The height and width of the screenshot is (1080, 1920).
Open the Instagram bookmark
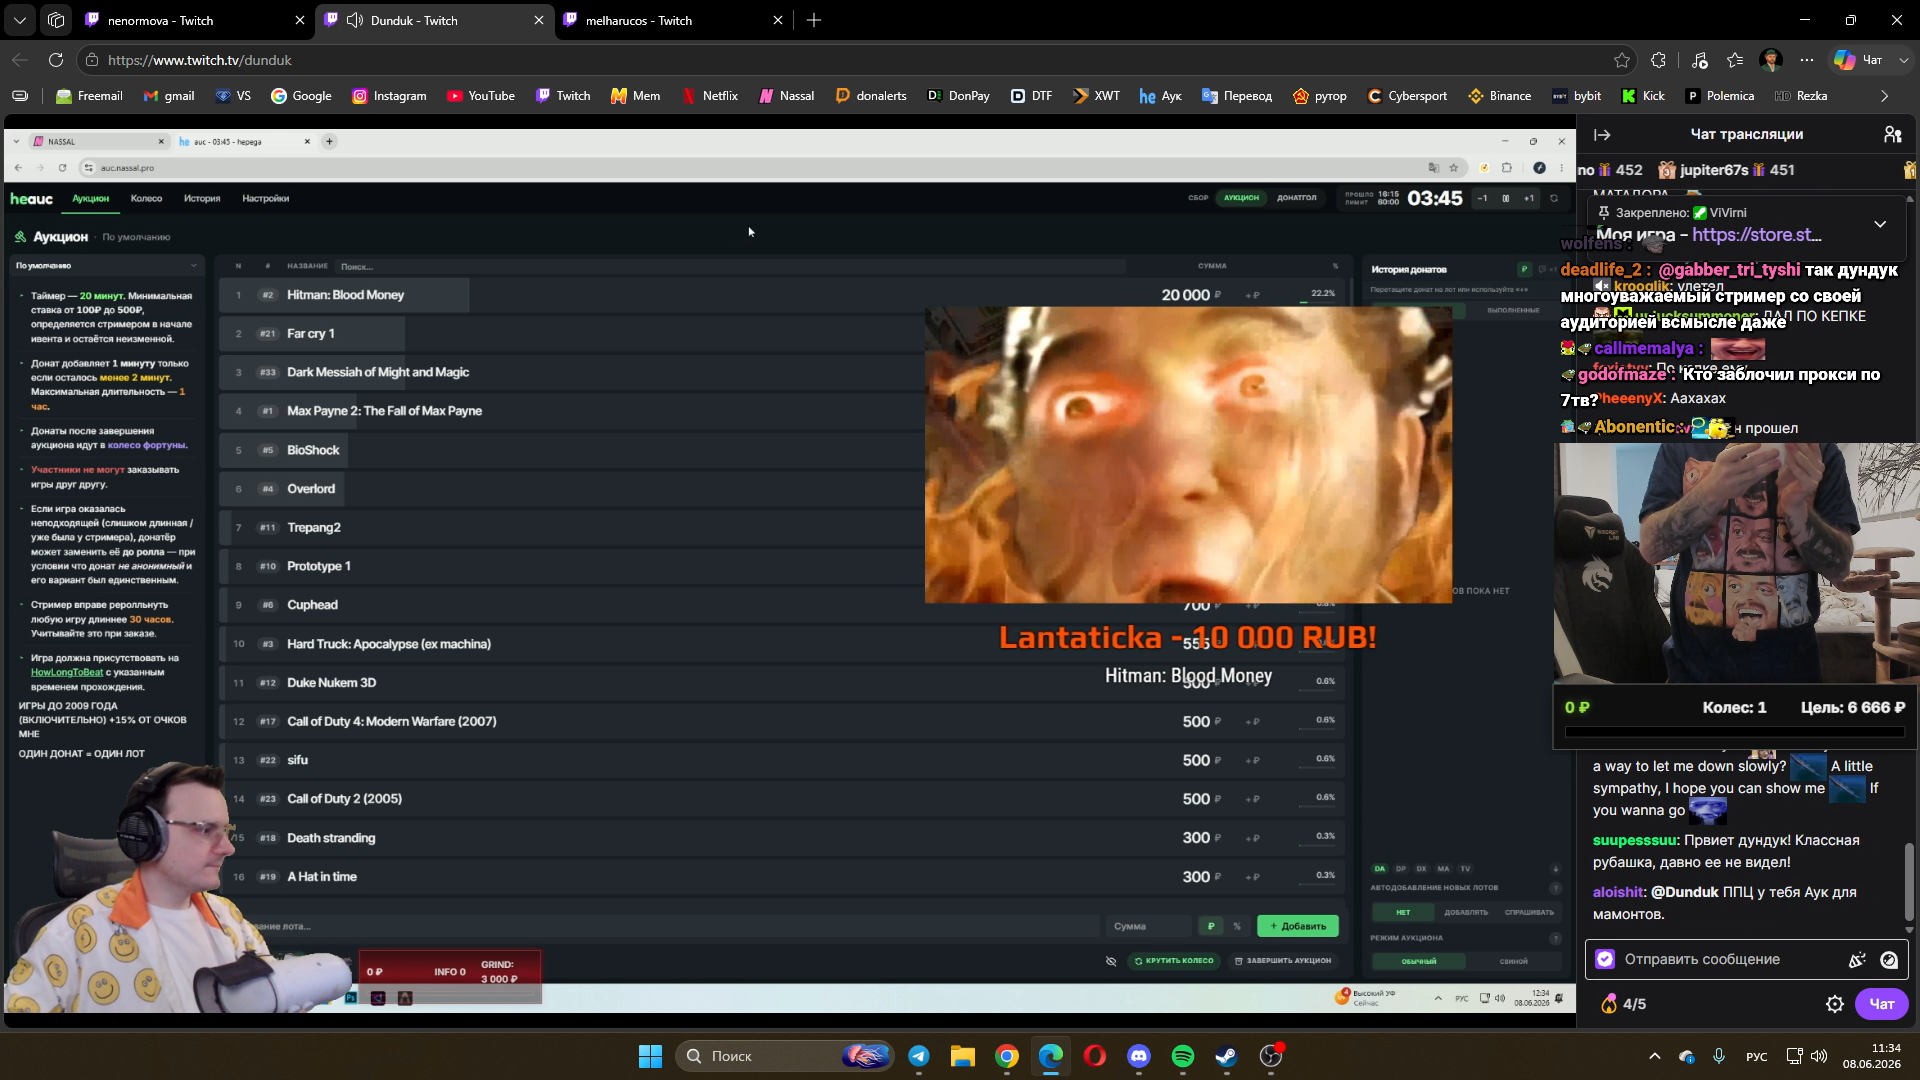coord(389,96)
